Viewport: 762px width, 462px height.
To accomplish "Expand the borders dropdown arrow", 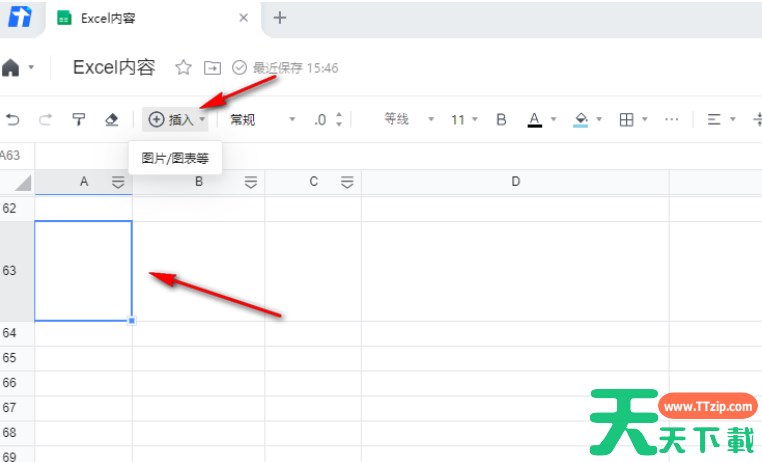I will click(645, 119).
